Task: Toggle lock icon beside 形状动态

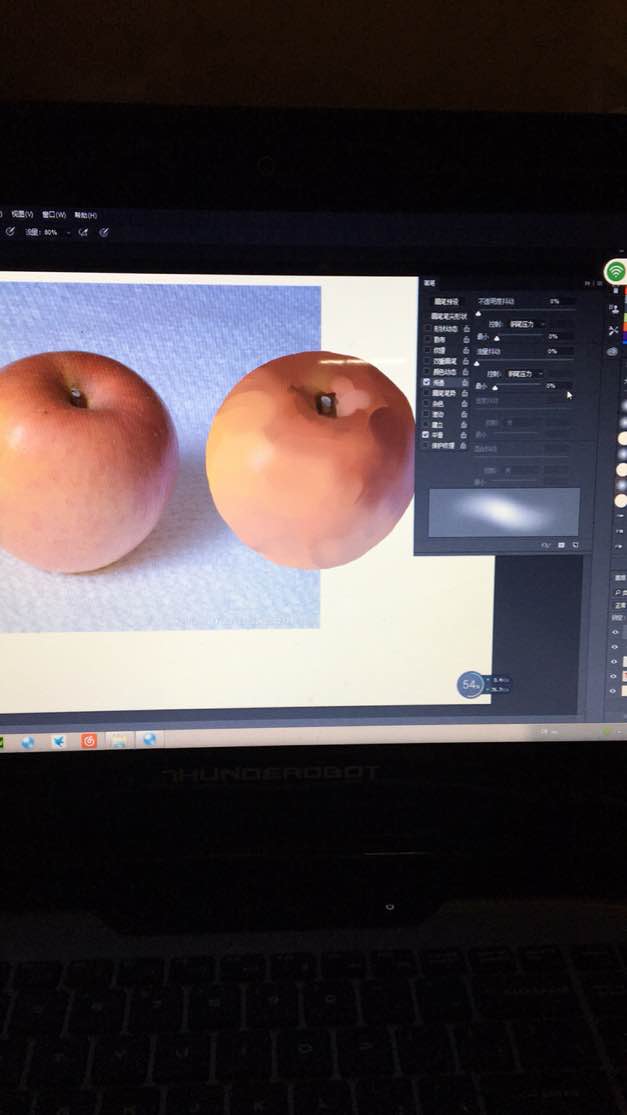Action: point(466,329)
